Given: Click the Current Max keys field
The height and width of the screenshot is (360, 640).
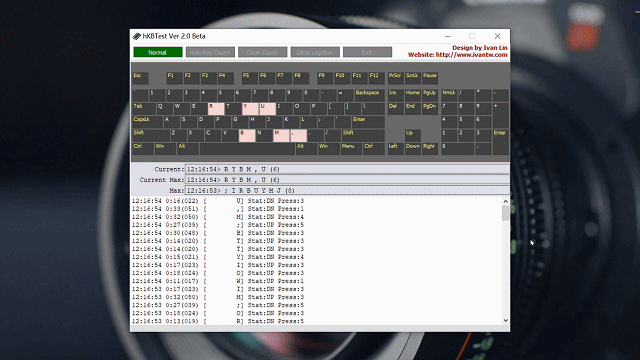Looking at the screenshot, I should [x=347, y=180].
